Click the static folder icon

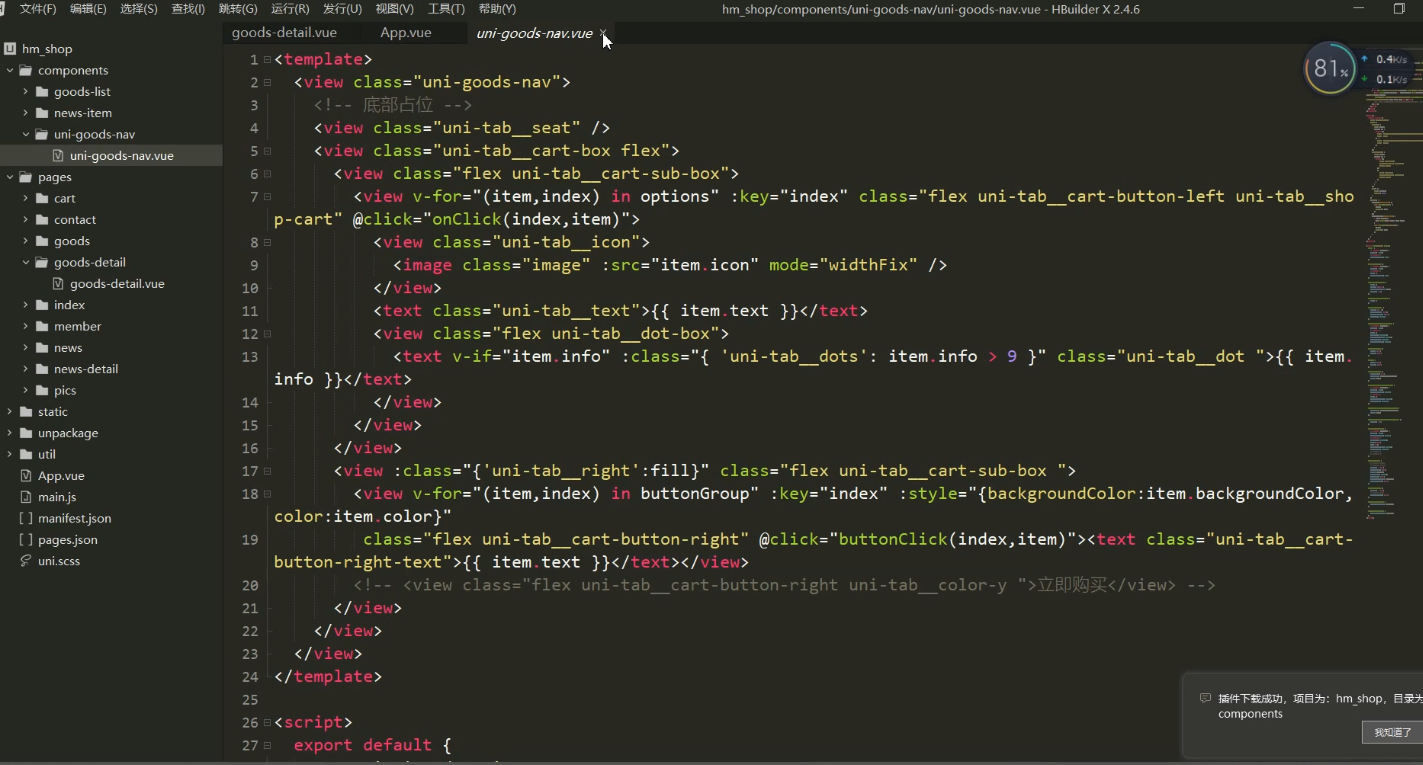coord(26,412)
